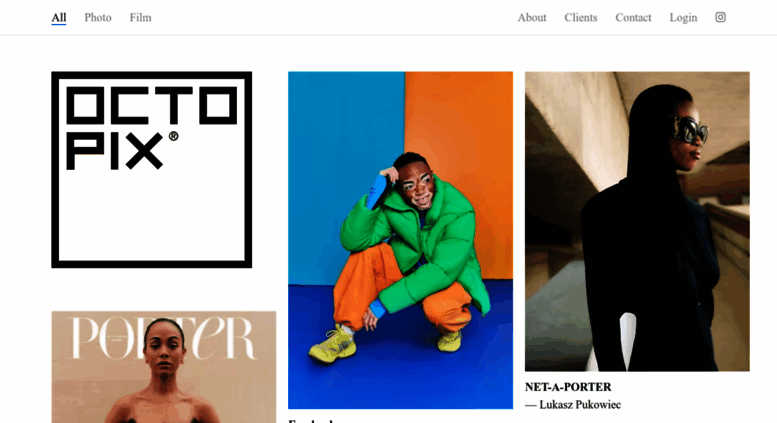Click the OCTO lettering in the logo

(152, 106)
